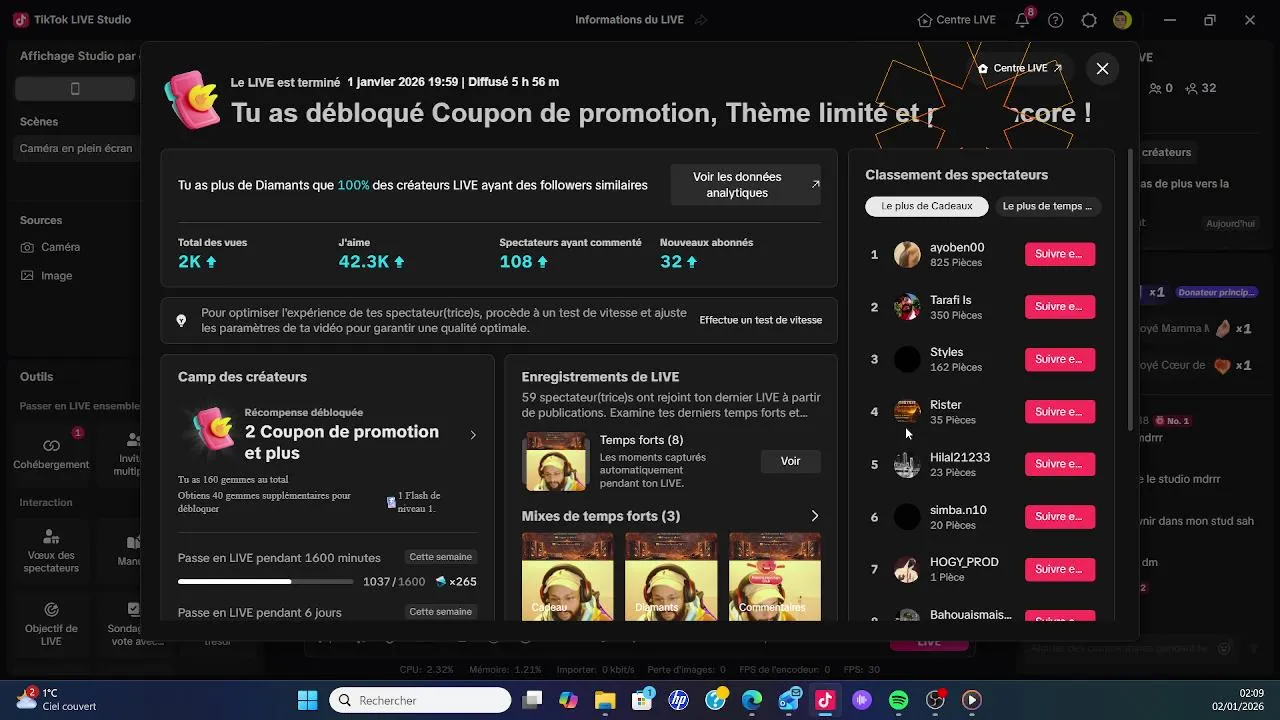
Task: Expand Mixes de temps forts arrow
Action: click(814, 516)
